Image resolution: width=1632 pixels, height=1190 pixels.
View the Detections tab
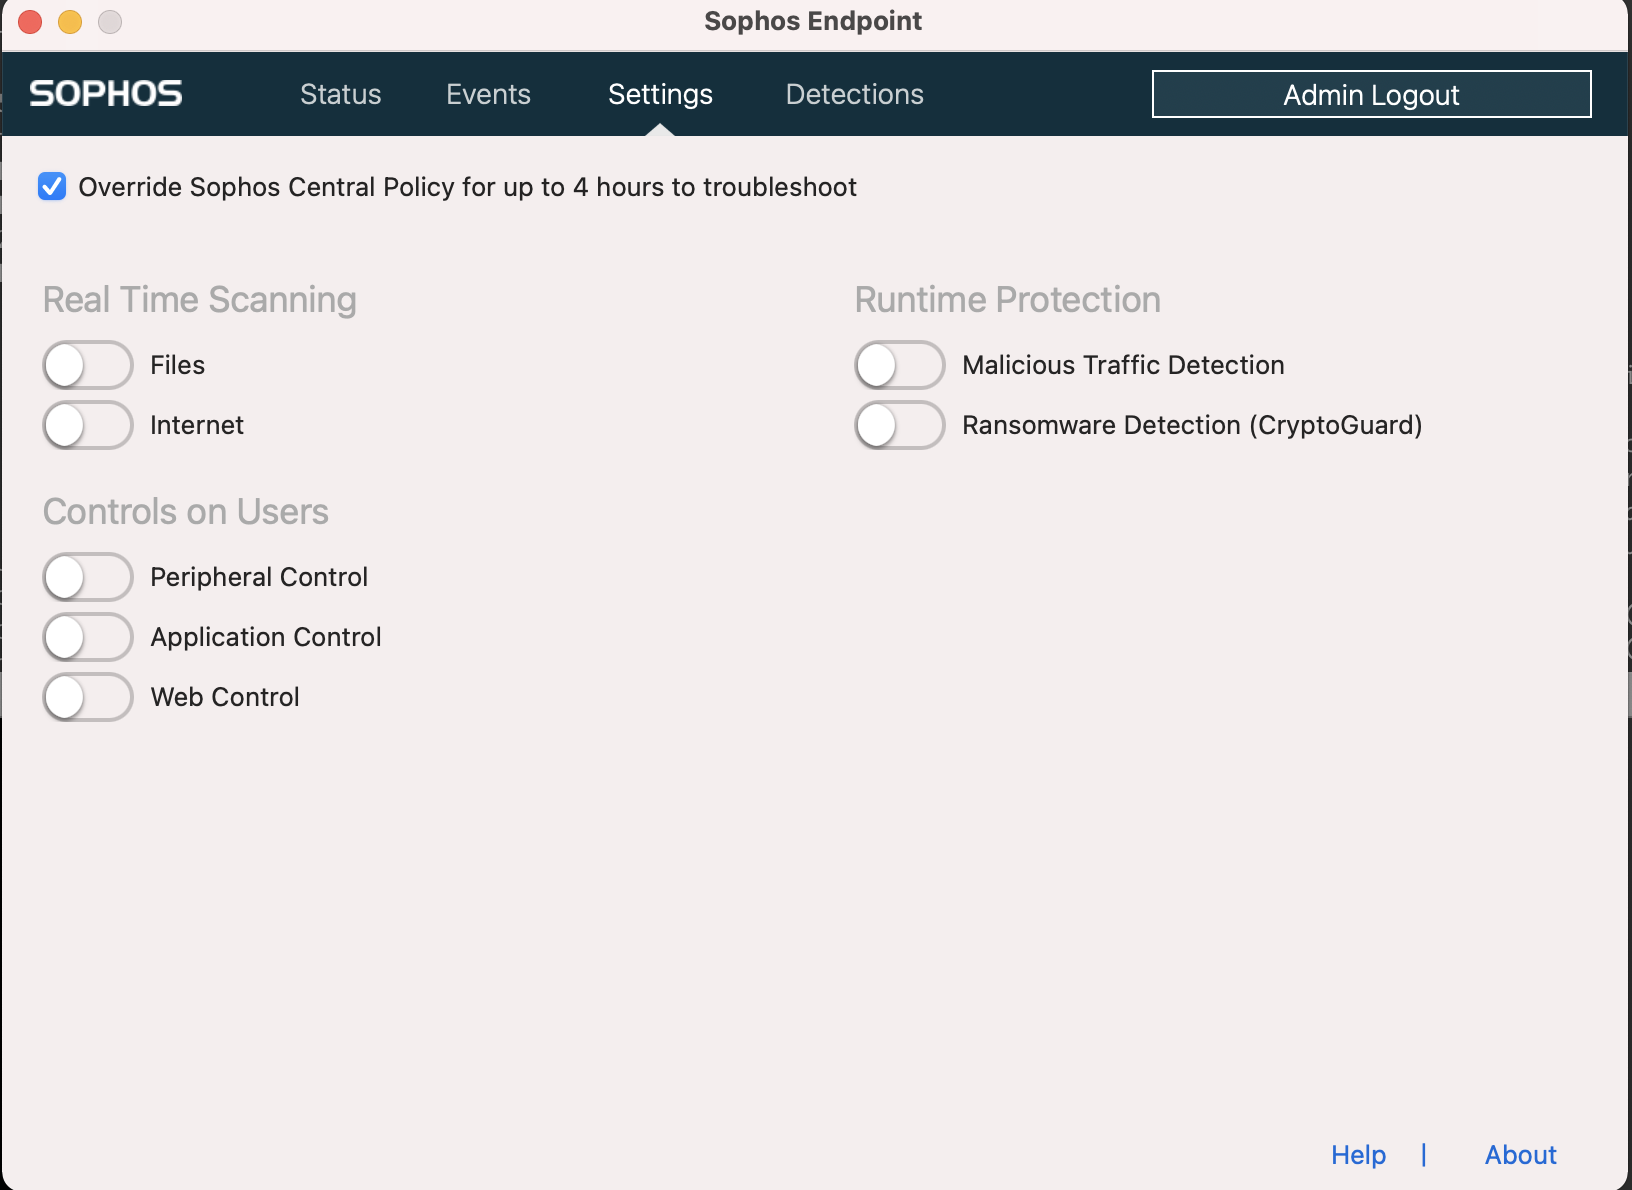click(x=855, y=94)
